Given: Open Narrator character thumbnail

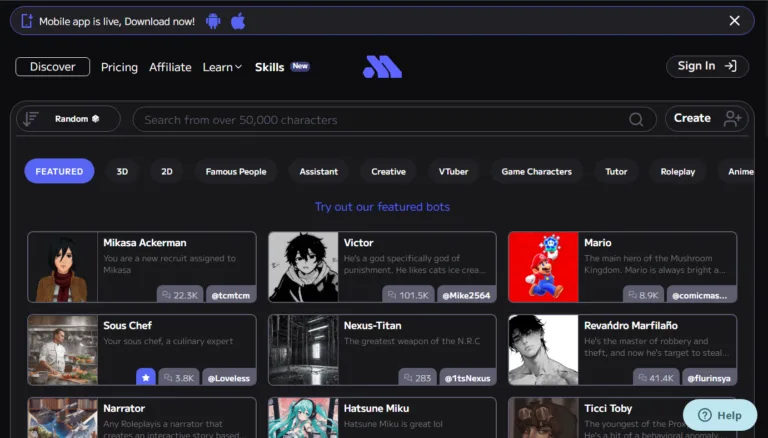Looking at the screenshot, I should click(x=63, y=418).
